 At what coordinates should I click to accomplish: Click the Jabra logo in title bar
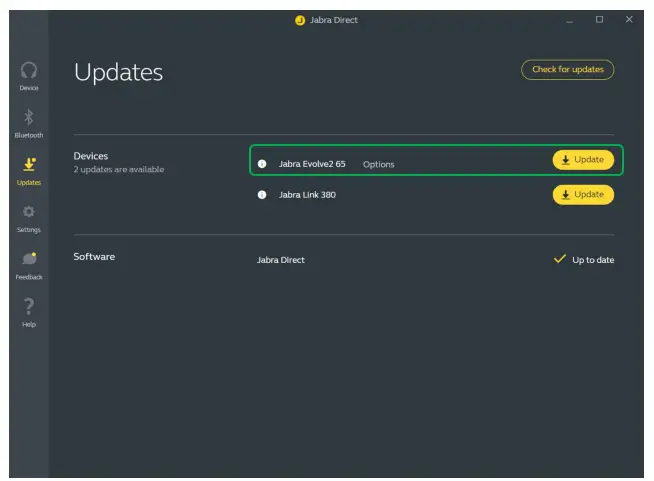[300, 20]
